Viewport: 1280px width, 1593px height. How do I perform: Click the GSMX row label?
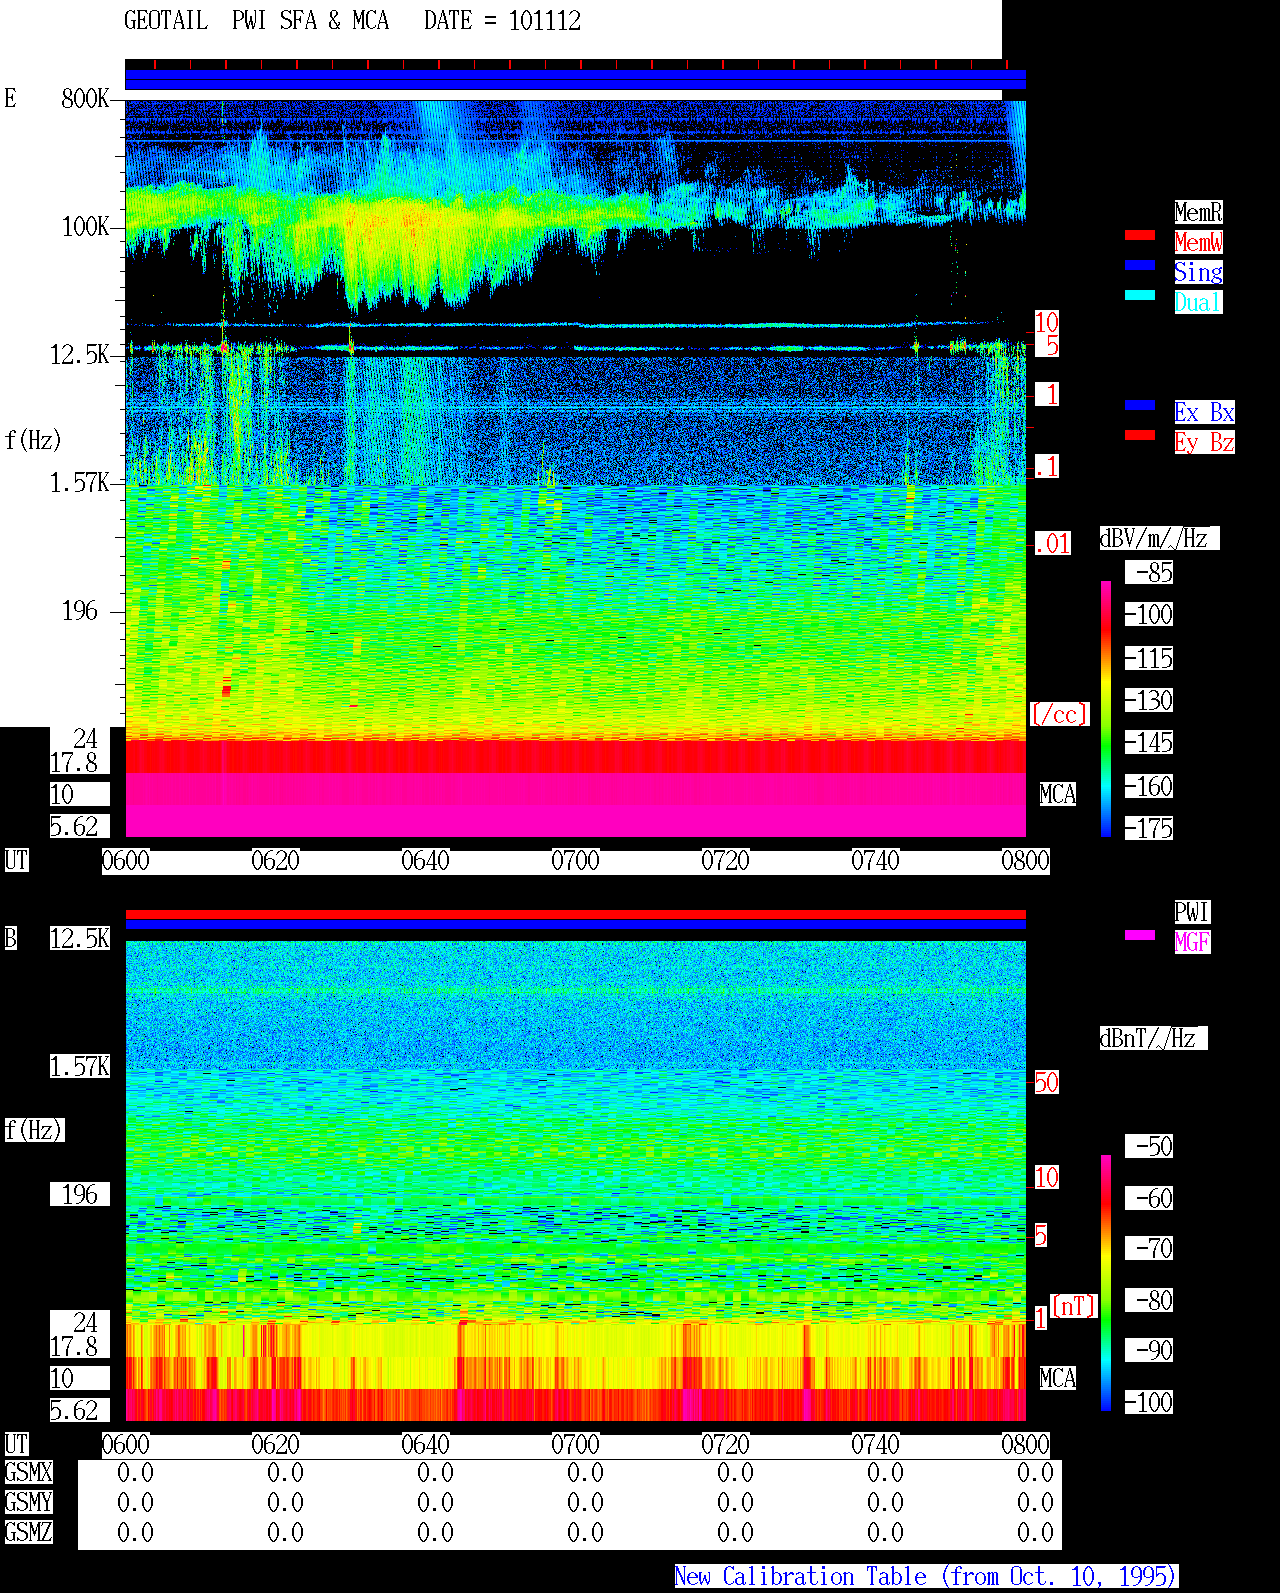tap(28, 1473)
